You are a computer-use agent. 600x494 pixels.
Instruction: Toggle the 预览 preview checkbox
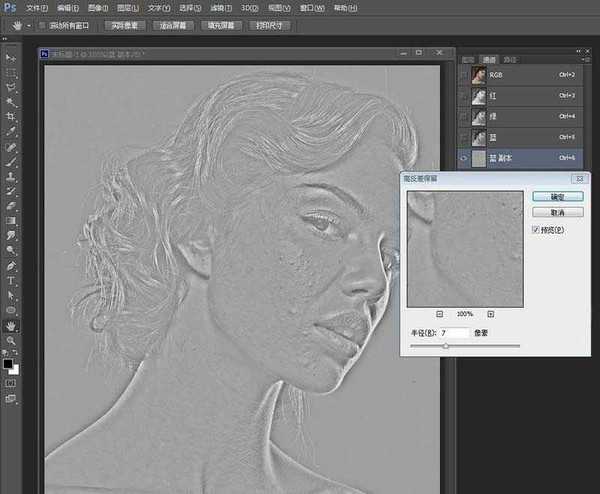537,230
